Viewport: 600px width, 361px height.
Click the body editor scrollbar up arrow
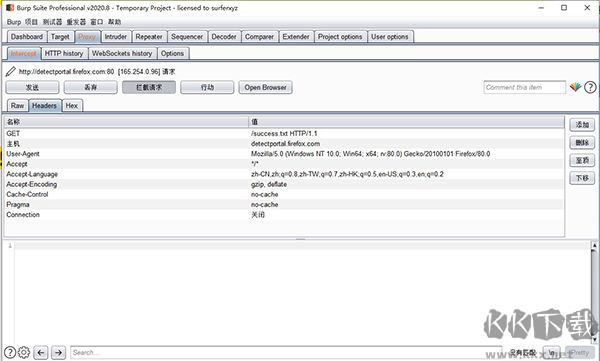594,245
